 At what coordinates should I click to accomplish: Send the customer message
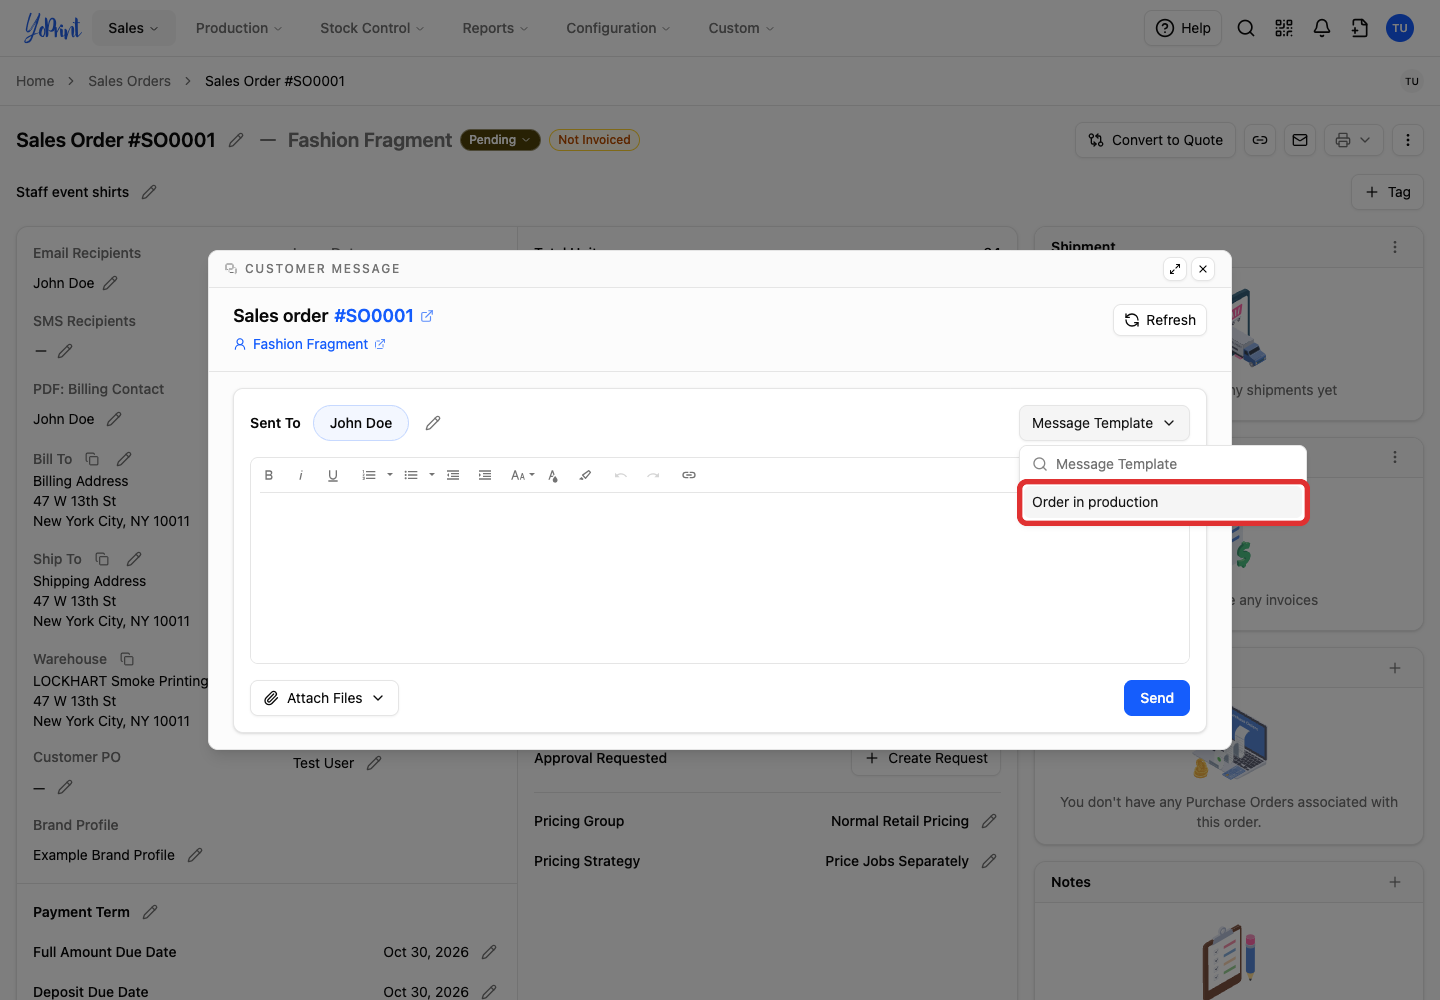1157,698
